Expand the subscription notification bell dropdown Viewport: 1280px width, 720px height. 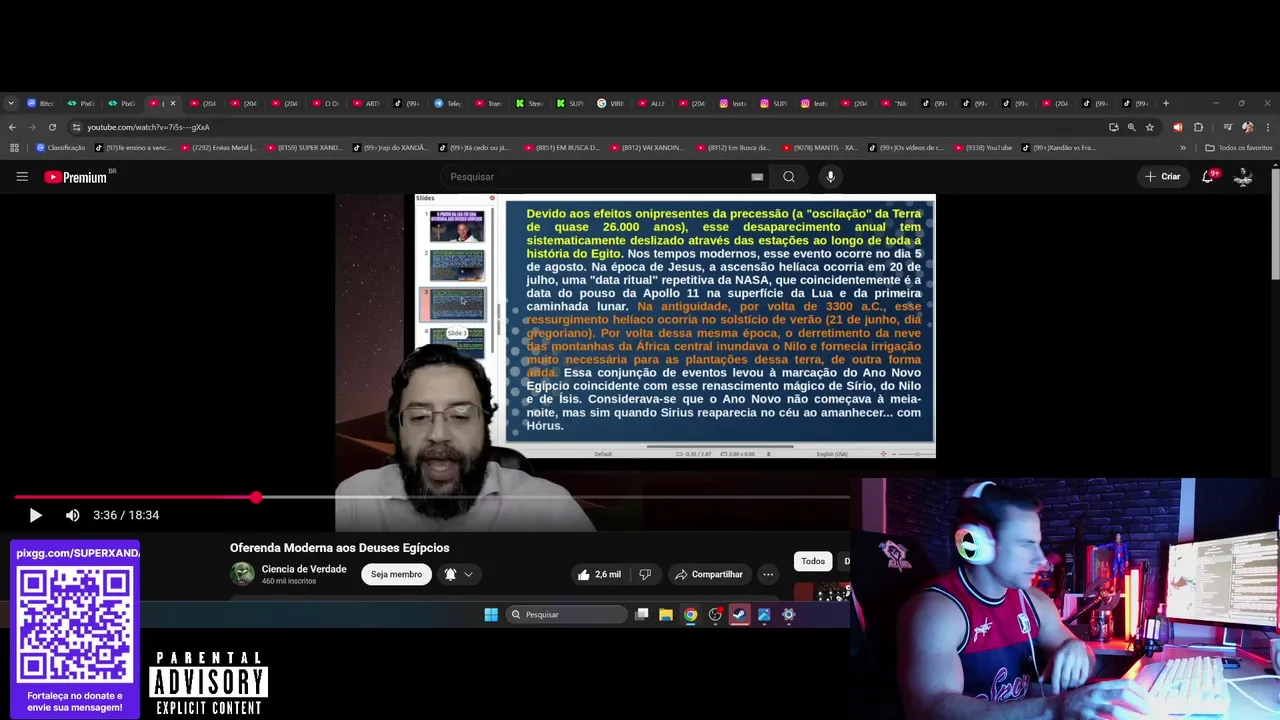[459, 574]
